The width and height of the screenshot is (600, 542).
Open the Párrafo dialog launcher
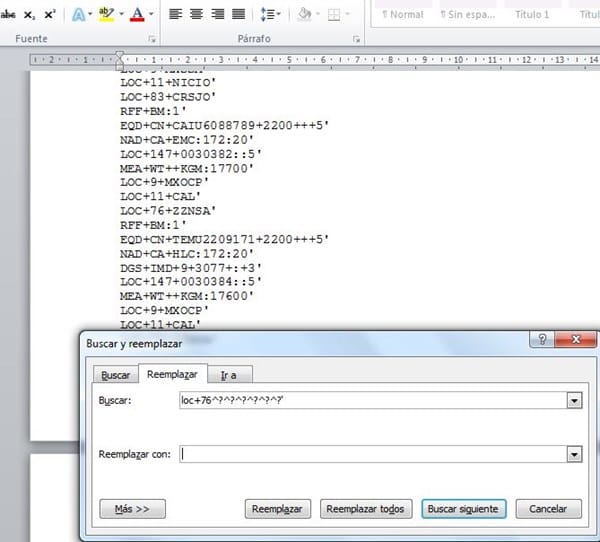tap(356, 39)
